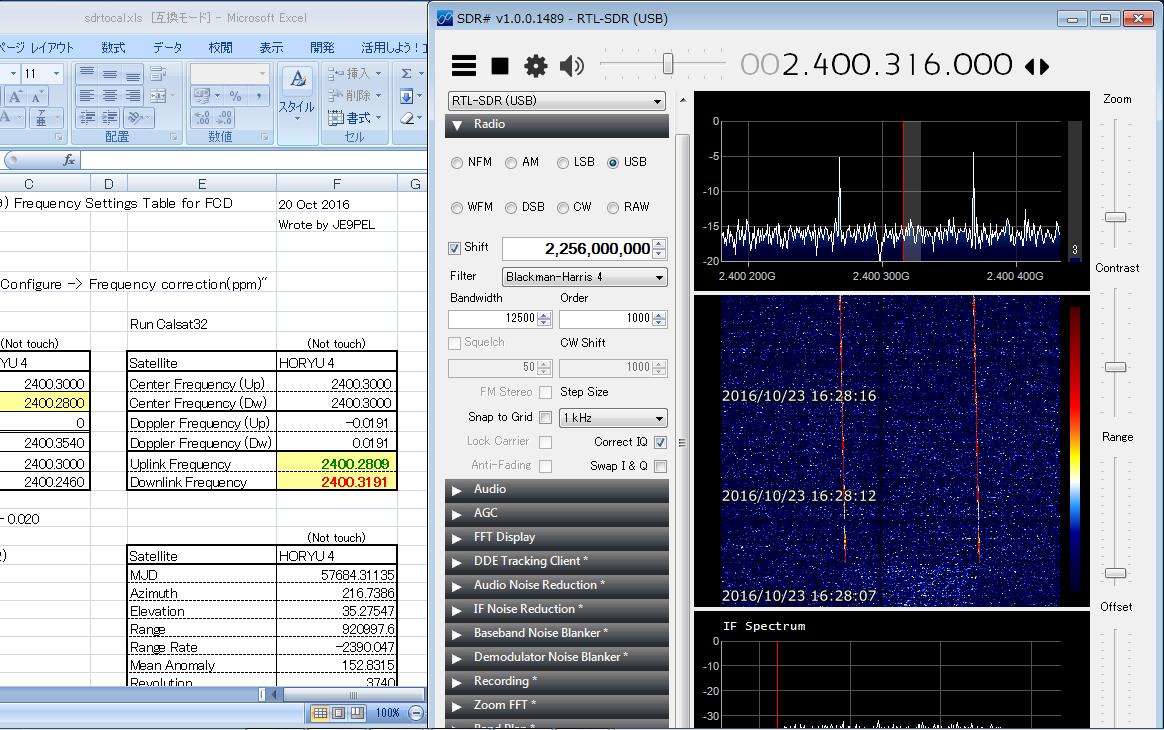Select CW demodulation mode

(563, 208)
